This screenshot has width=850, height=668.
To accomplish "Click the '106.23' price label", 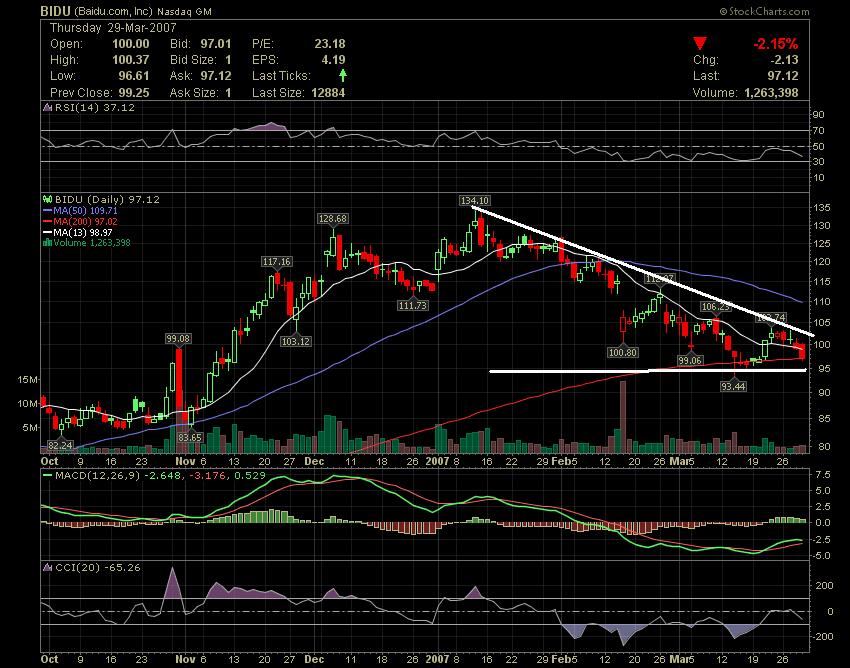I will (716, 307).
